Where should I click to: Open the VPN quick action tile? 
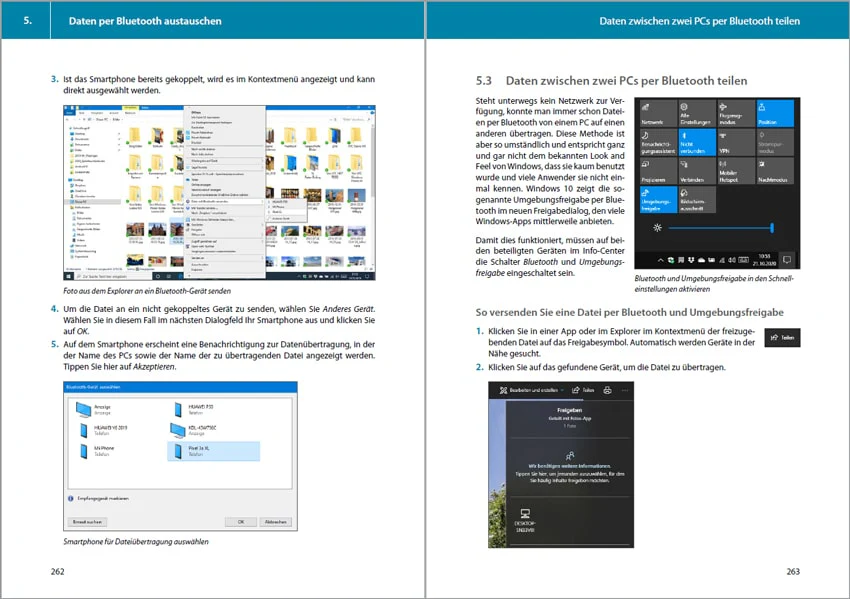click(736, 142)
